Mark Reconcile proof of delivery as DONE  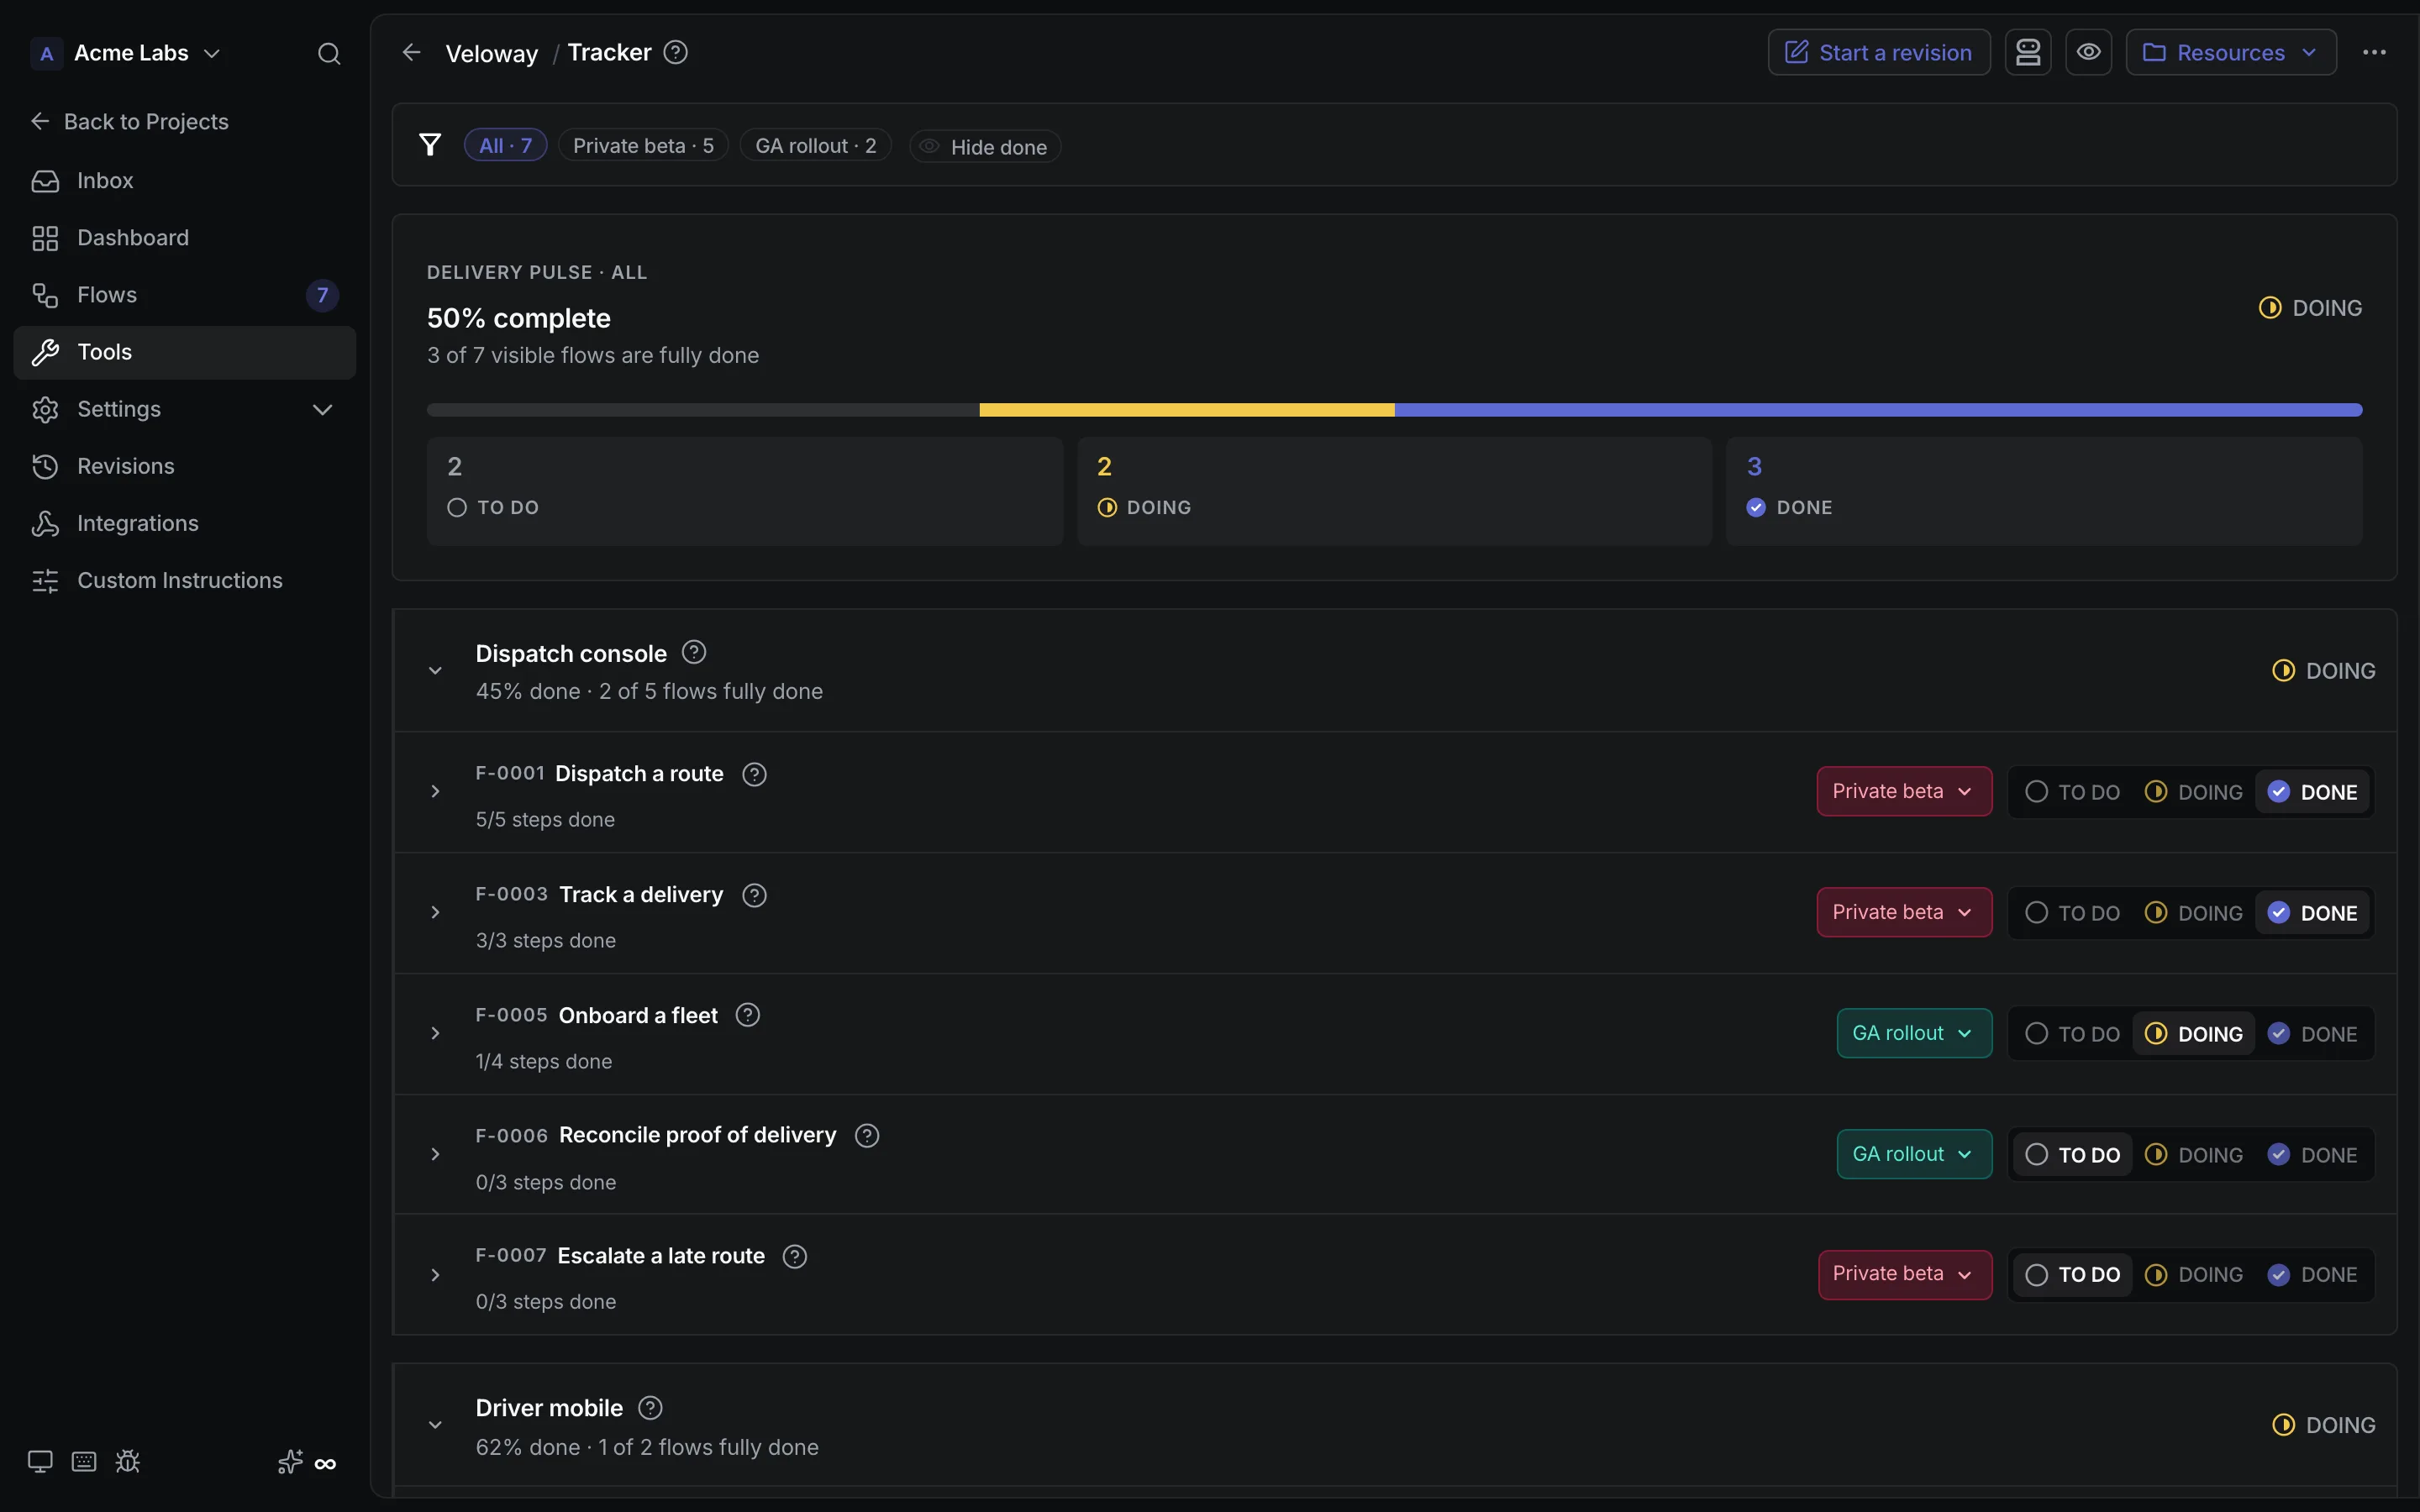(2313, 1155)
